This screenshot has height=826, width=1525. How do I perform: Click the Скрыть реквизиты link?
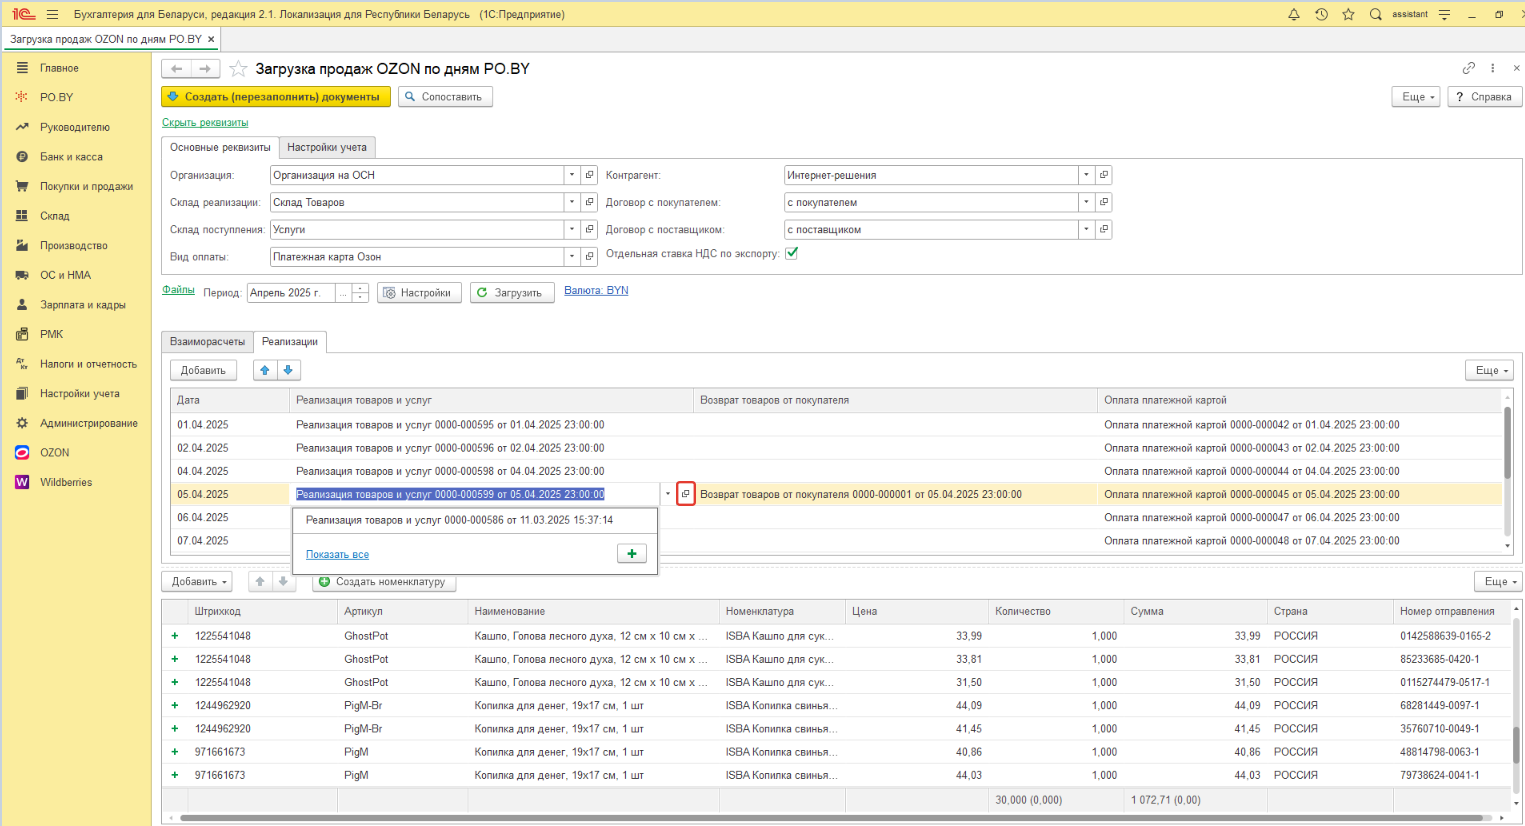point(205,123)
